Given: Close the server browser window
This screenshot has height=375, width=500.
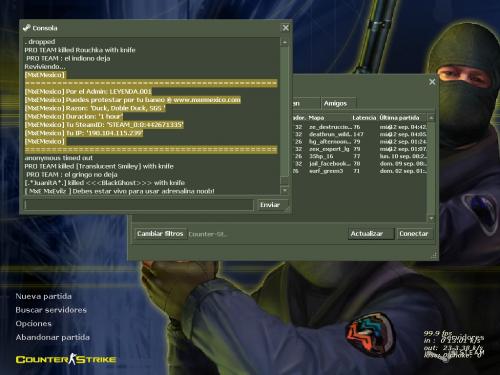Looking at the screenshot, I should pyautogui.click(x=432, y=82).
